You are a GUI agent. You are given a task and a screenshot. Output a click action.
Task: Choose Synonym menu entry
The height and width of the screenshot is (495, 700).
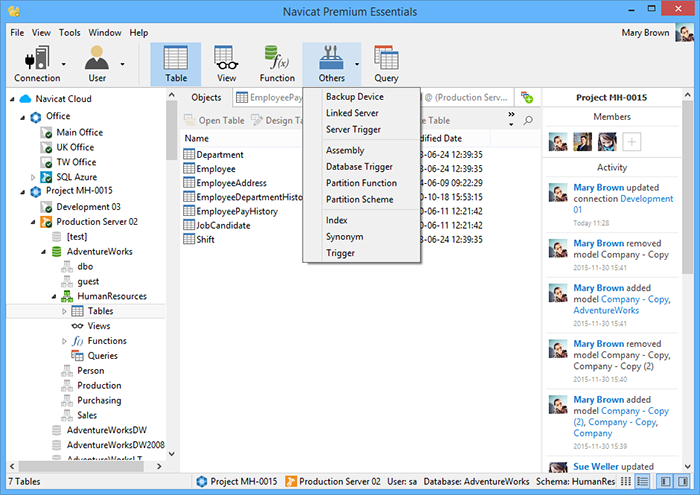[362, 237]
